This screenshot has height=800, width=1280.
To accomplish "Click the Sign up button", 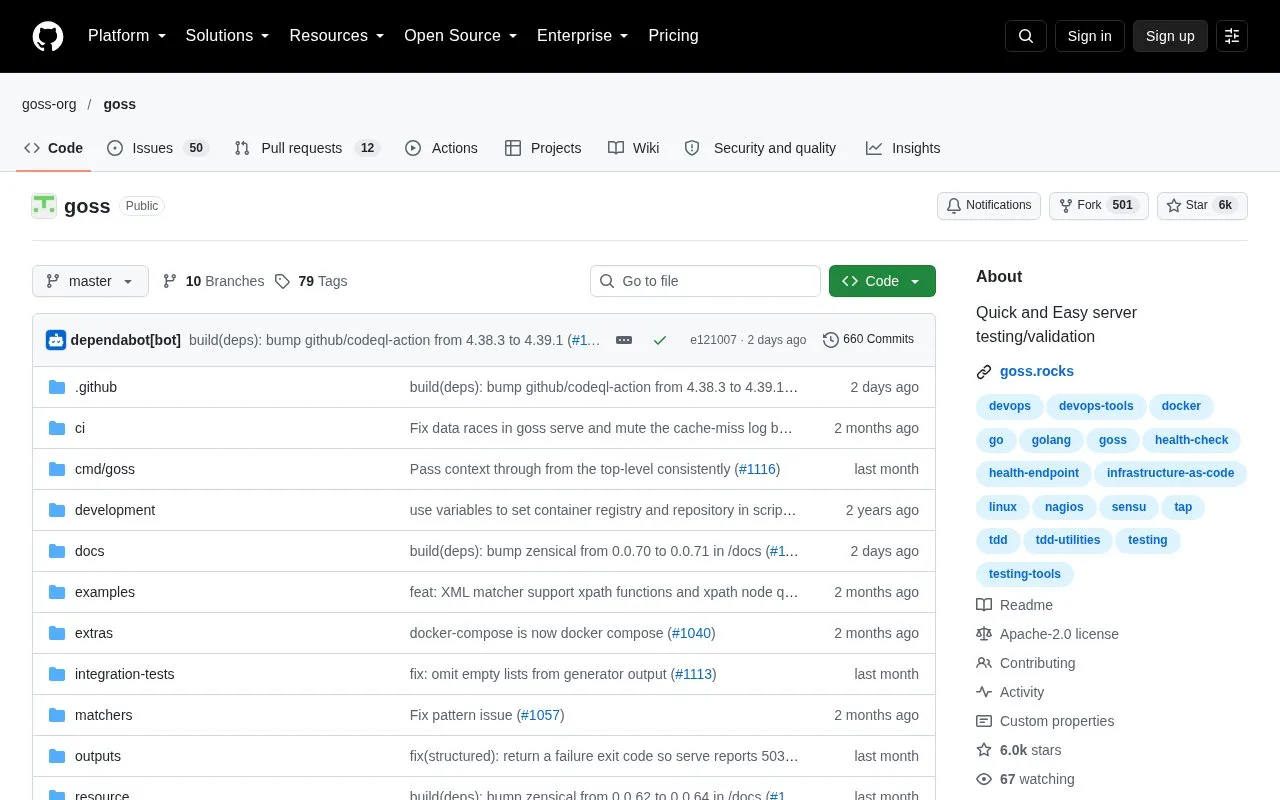I will (x=1170, y=36).
